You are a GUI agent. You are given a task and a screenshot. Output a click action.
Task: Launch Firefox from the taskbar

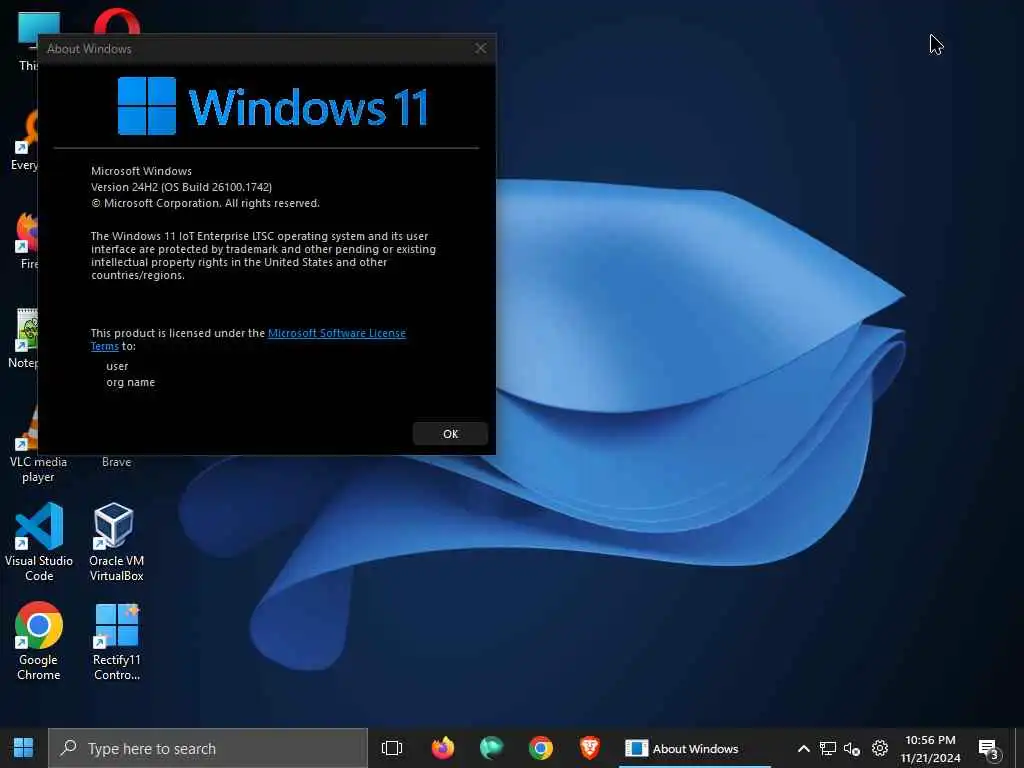[x=443, y=748]
